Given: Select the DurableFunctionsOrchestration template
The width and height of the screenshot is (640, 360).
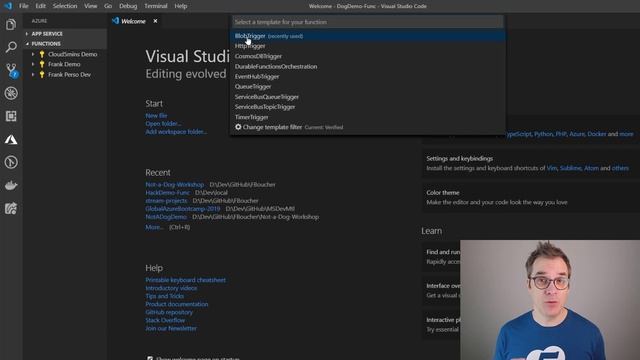Looking at the screenshot, I should click(367, 67).
